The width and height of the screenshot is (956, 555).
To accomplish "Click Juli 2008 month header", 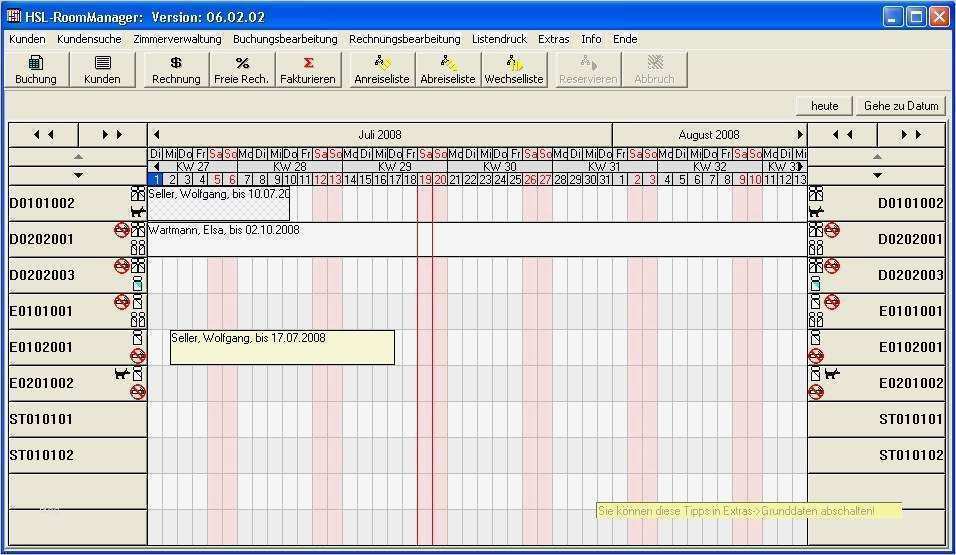I will pyautogui.click(x=380, y=135).
